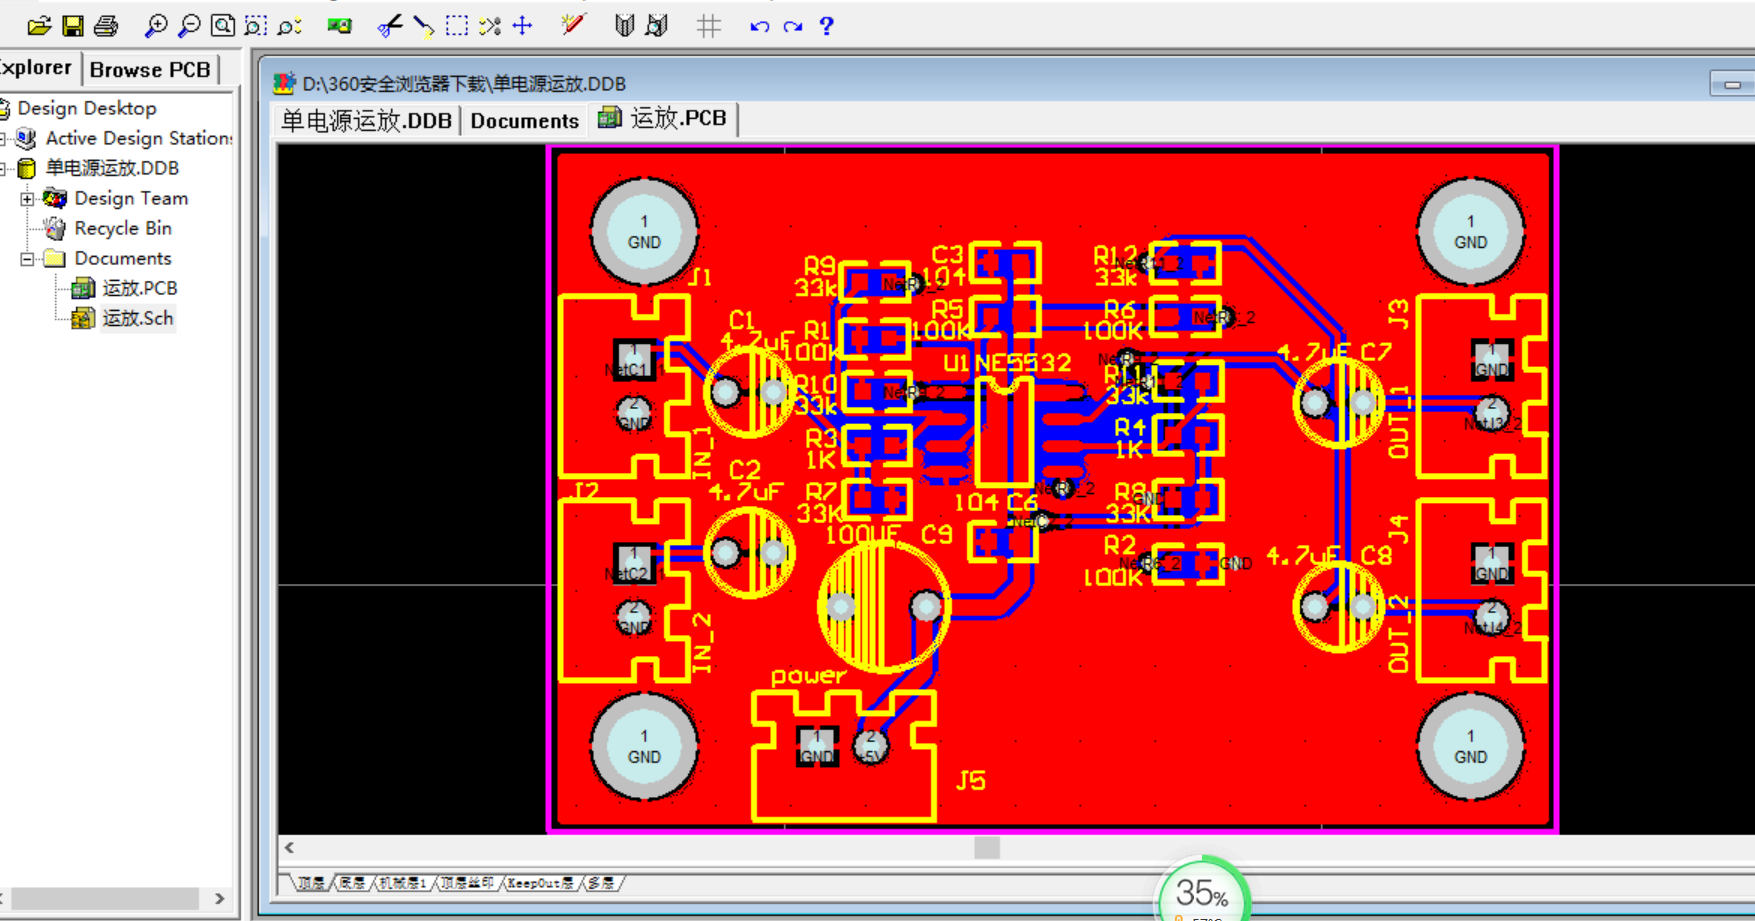
Task: Collapse the Documents folder node
Action: 27,259
